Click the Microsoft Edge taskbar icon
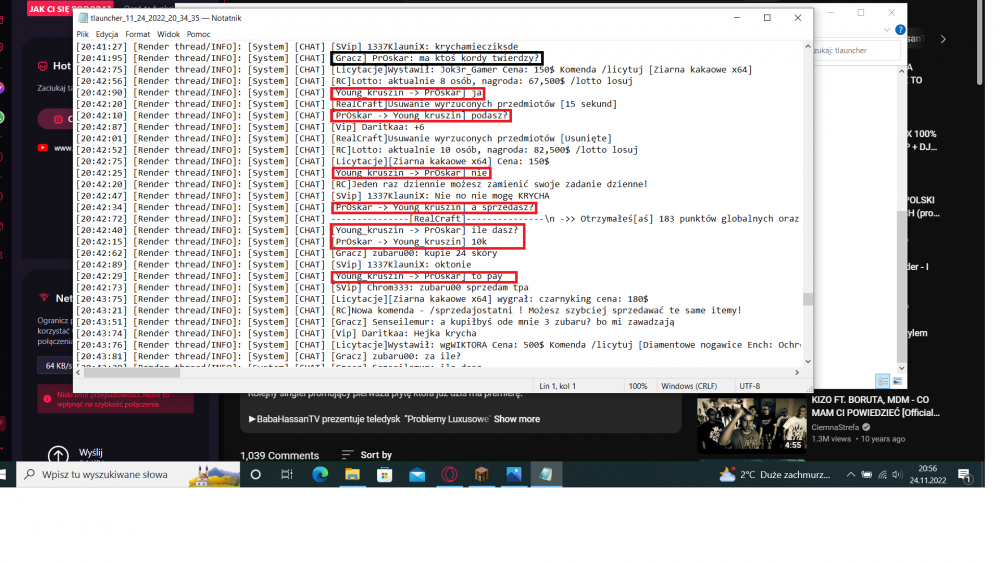Screen dimensions: 1000x563 pyautogui.click(x=320, y=475)
